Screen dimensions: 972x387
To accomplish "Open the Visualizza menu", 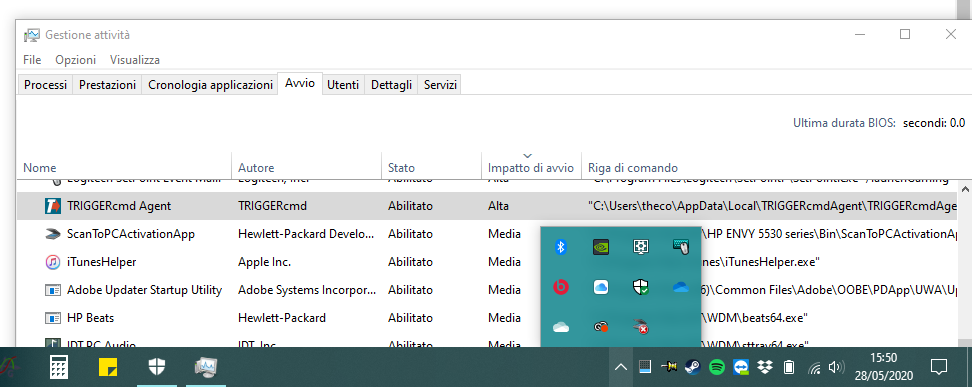I will click(135, 60).
